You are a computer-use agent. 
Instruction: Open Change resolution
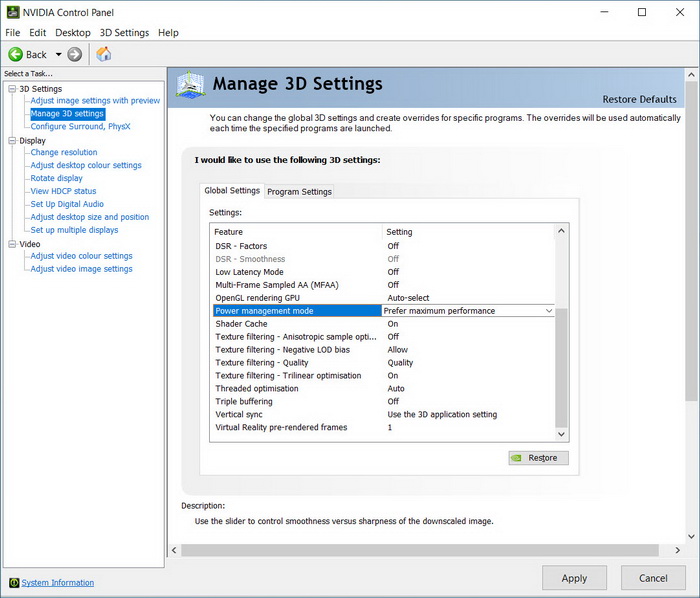(64, 152)
